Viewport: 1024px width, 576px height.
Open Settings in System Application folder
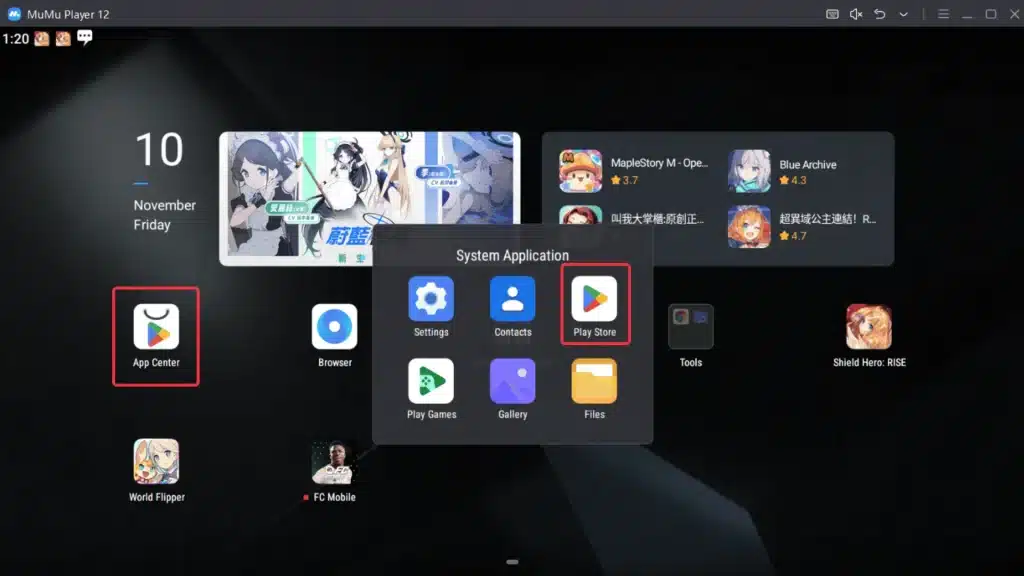point(431,298)
